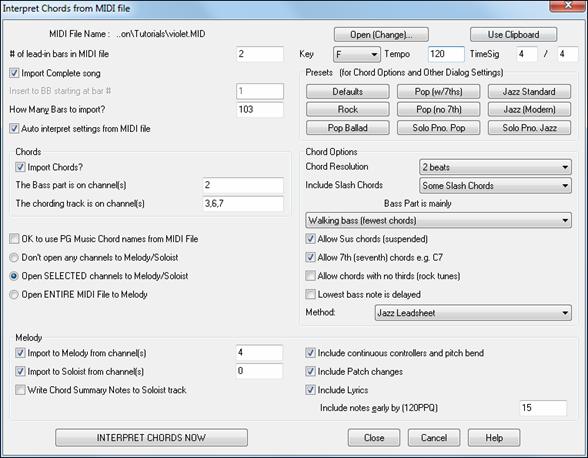The height and width of the screenshot is (458, 588).
Task: Click the Tempo input field
Action: coord(446,54)
